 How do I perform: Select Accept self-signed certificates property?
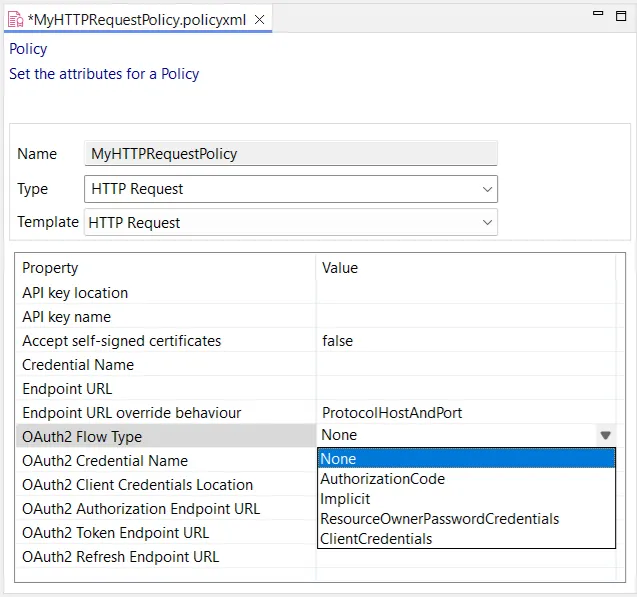coord(166,340)
